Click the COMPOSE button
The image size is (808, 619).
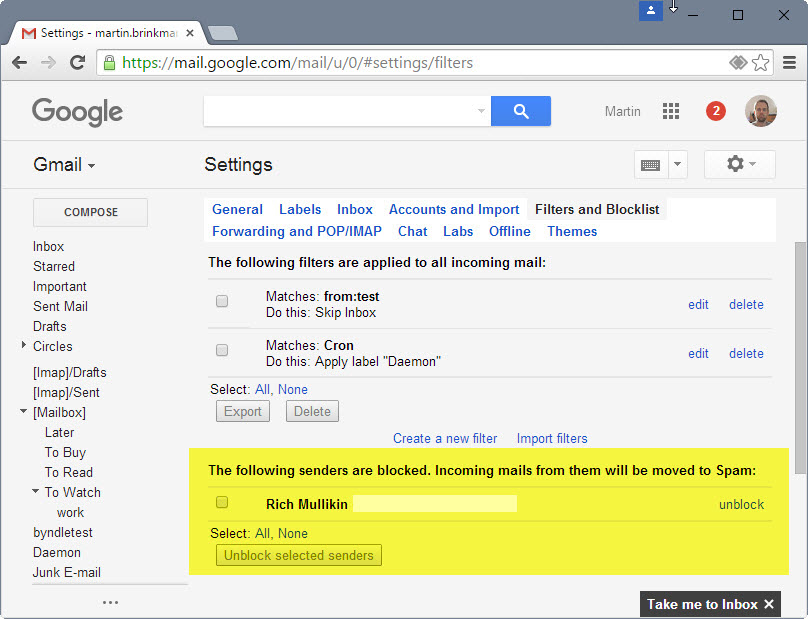91,212
